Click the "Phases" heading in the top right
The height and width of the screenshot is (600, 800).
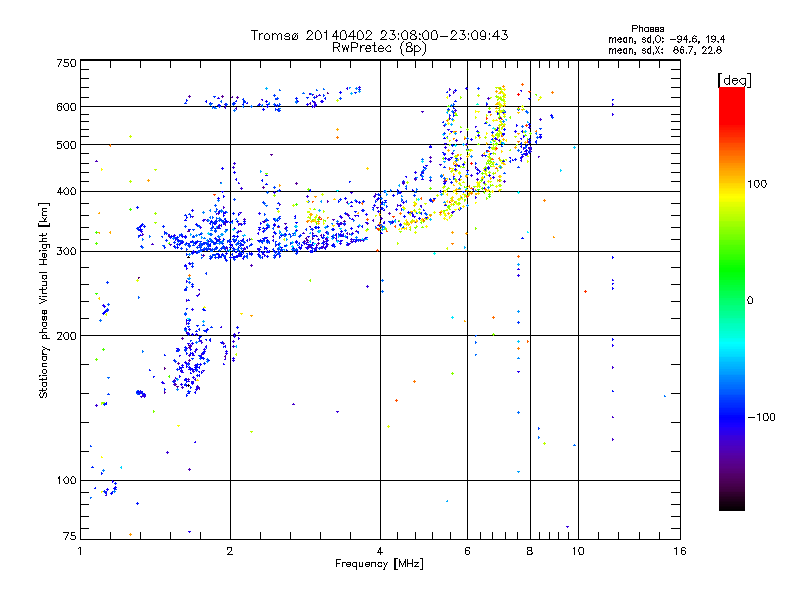pyautogui.click(x=647, y=29)
